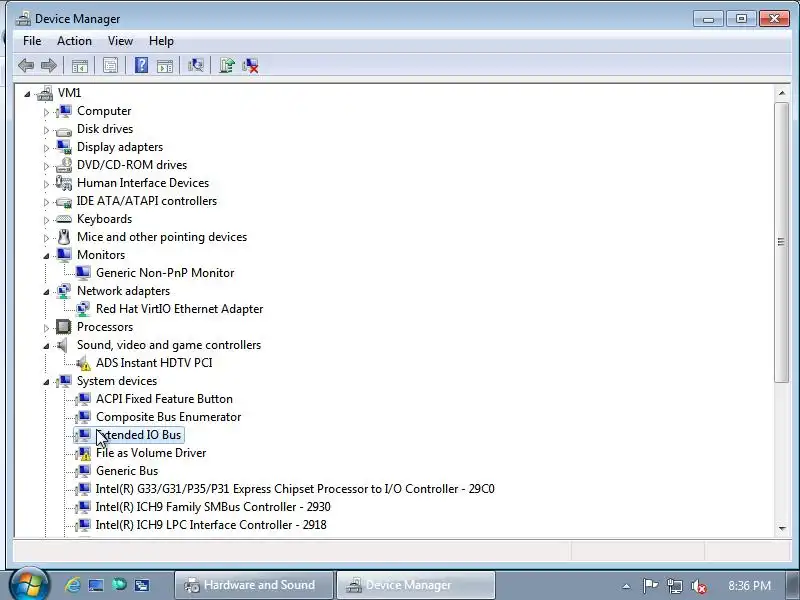Click the Device Manager taskbar button
800x600 pixels.
pyautogui.click(x=415, y=585)
